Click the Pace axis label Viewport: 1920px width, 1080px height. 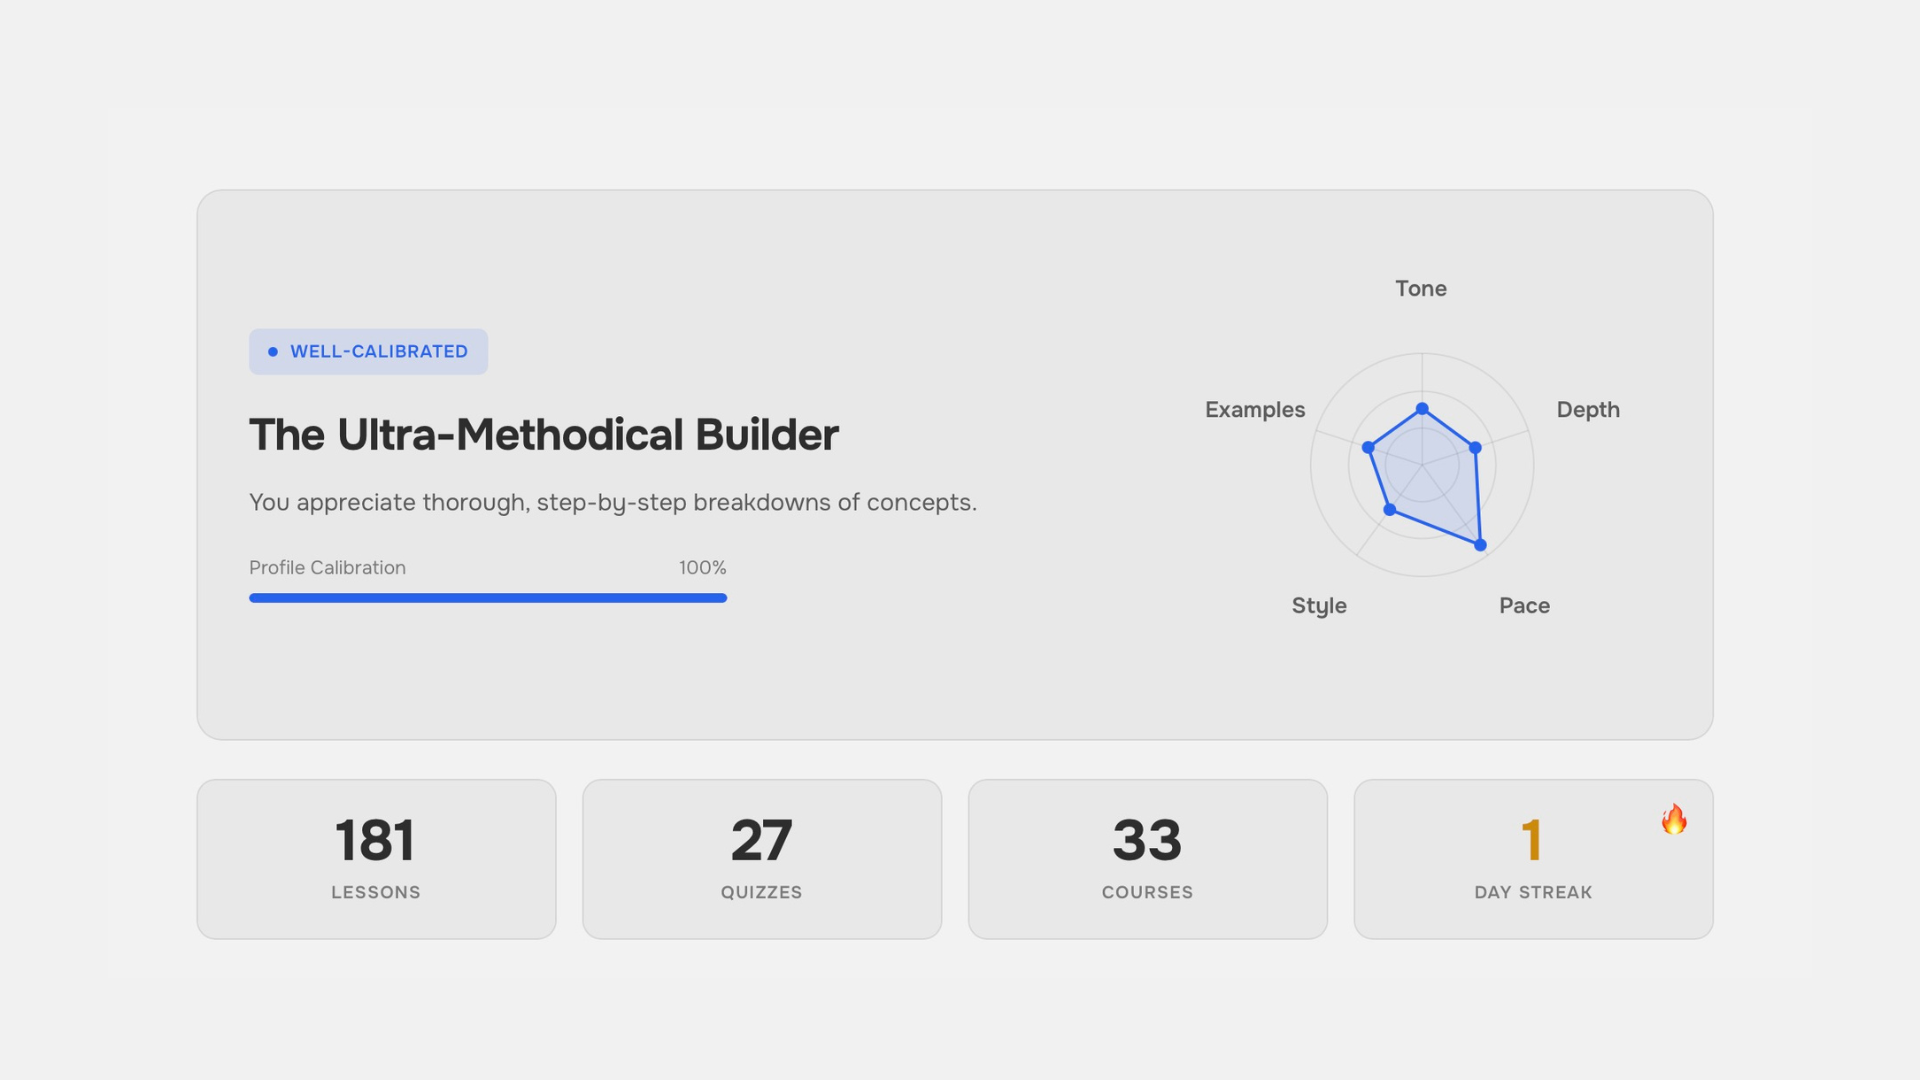[1524, 606]
